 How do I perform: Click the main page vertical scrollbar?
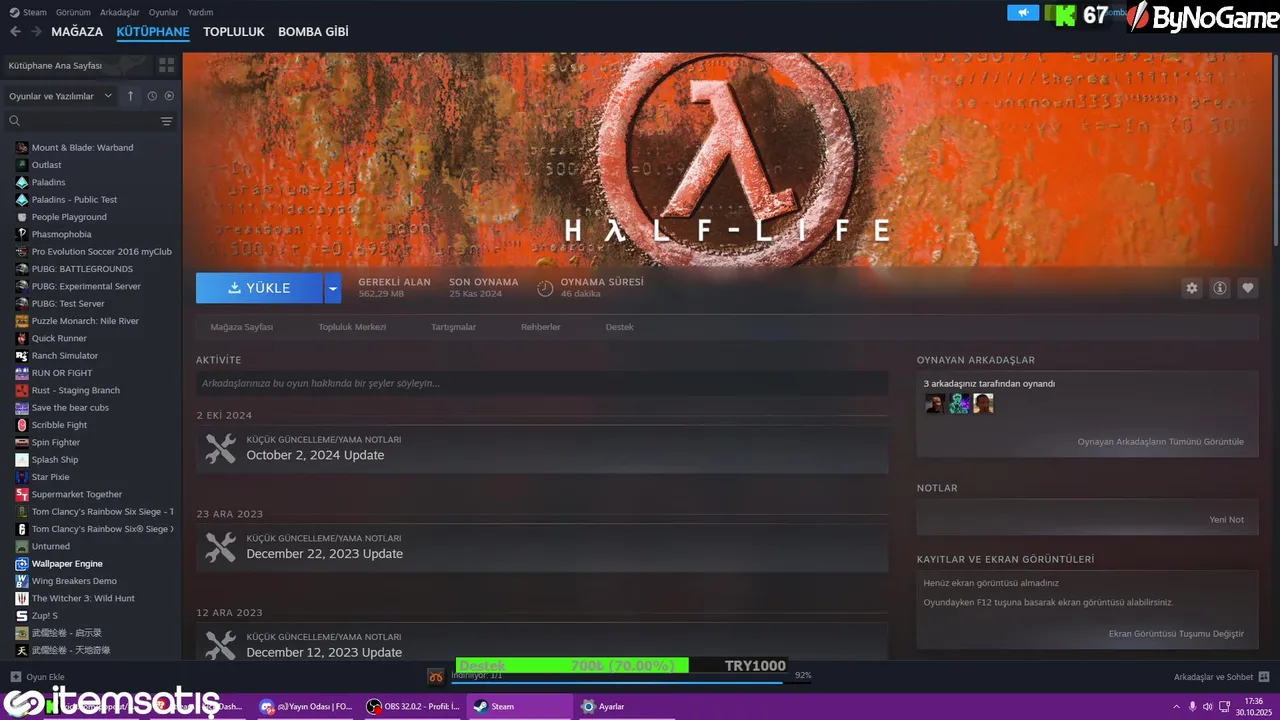[1275, 150]
